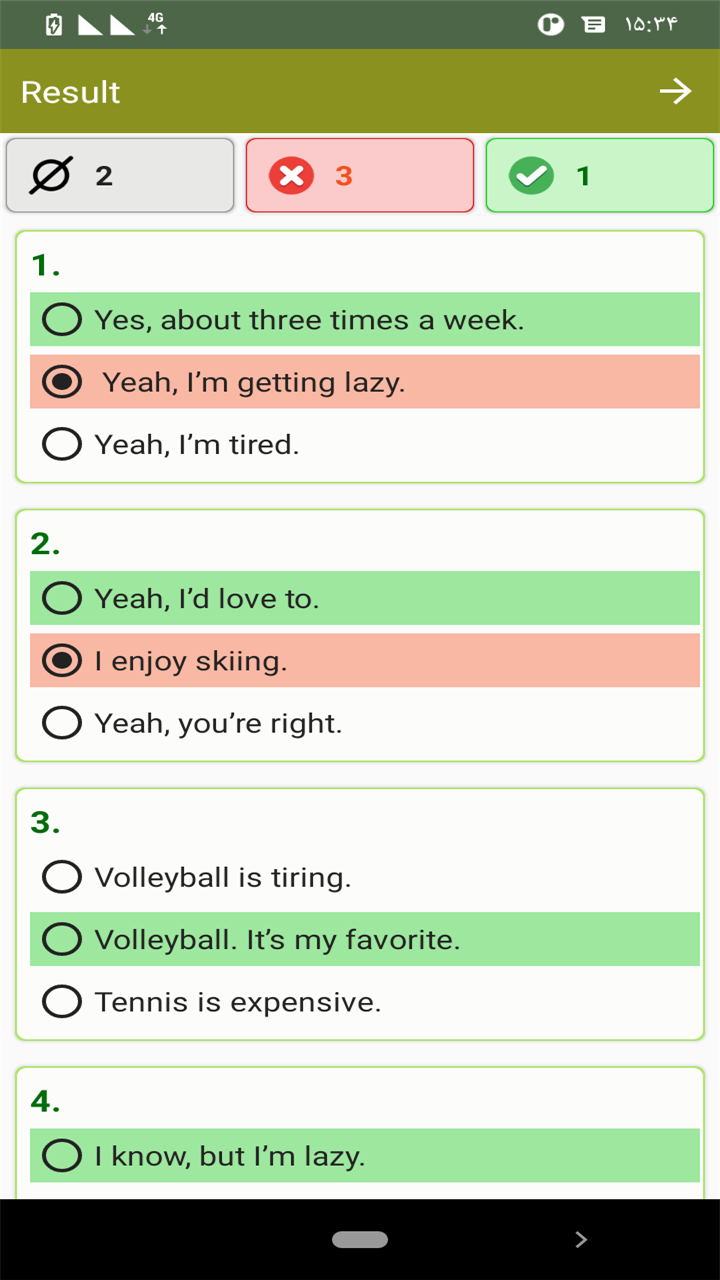Viewport: 720px width, 1280px height.
Task: Select "Volleyball. It's my favorite." option
Action: click(365, 939)
